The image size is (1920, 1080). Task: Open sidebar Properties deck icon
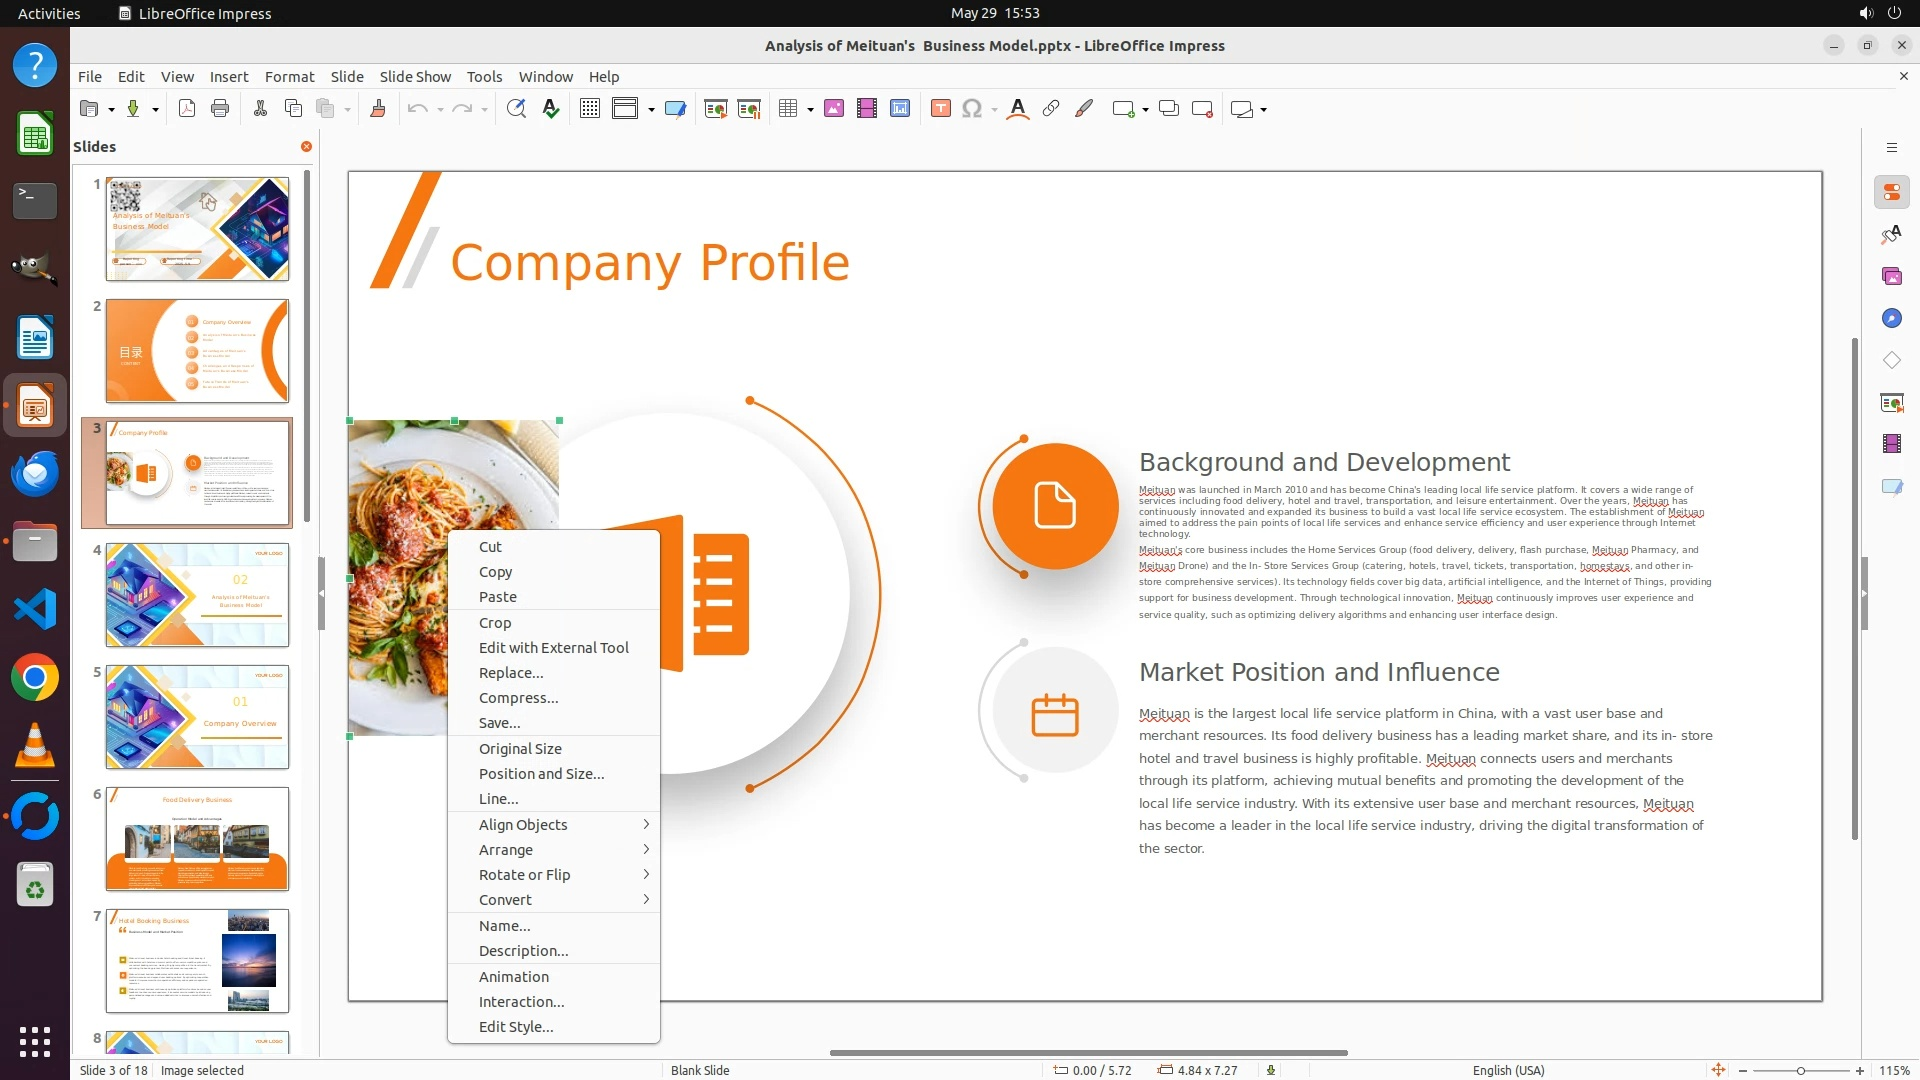(1891, 192)
